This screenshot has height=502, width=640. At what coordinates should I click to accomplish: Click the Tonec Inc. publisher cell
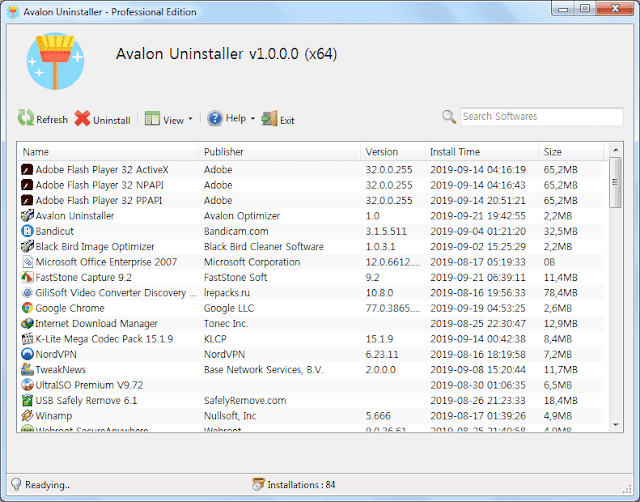click(226, 324)
